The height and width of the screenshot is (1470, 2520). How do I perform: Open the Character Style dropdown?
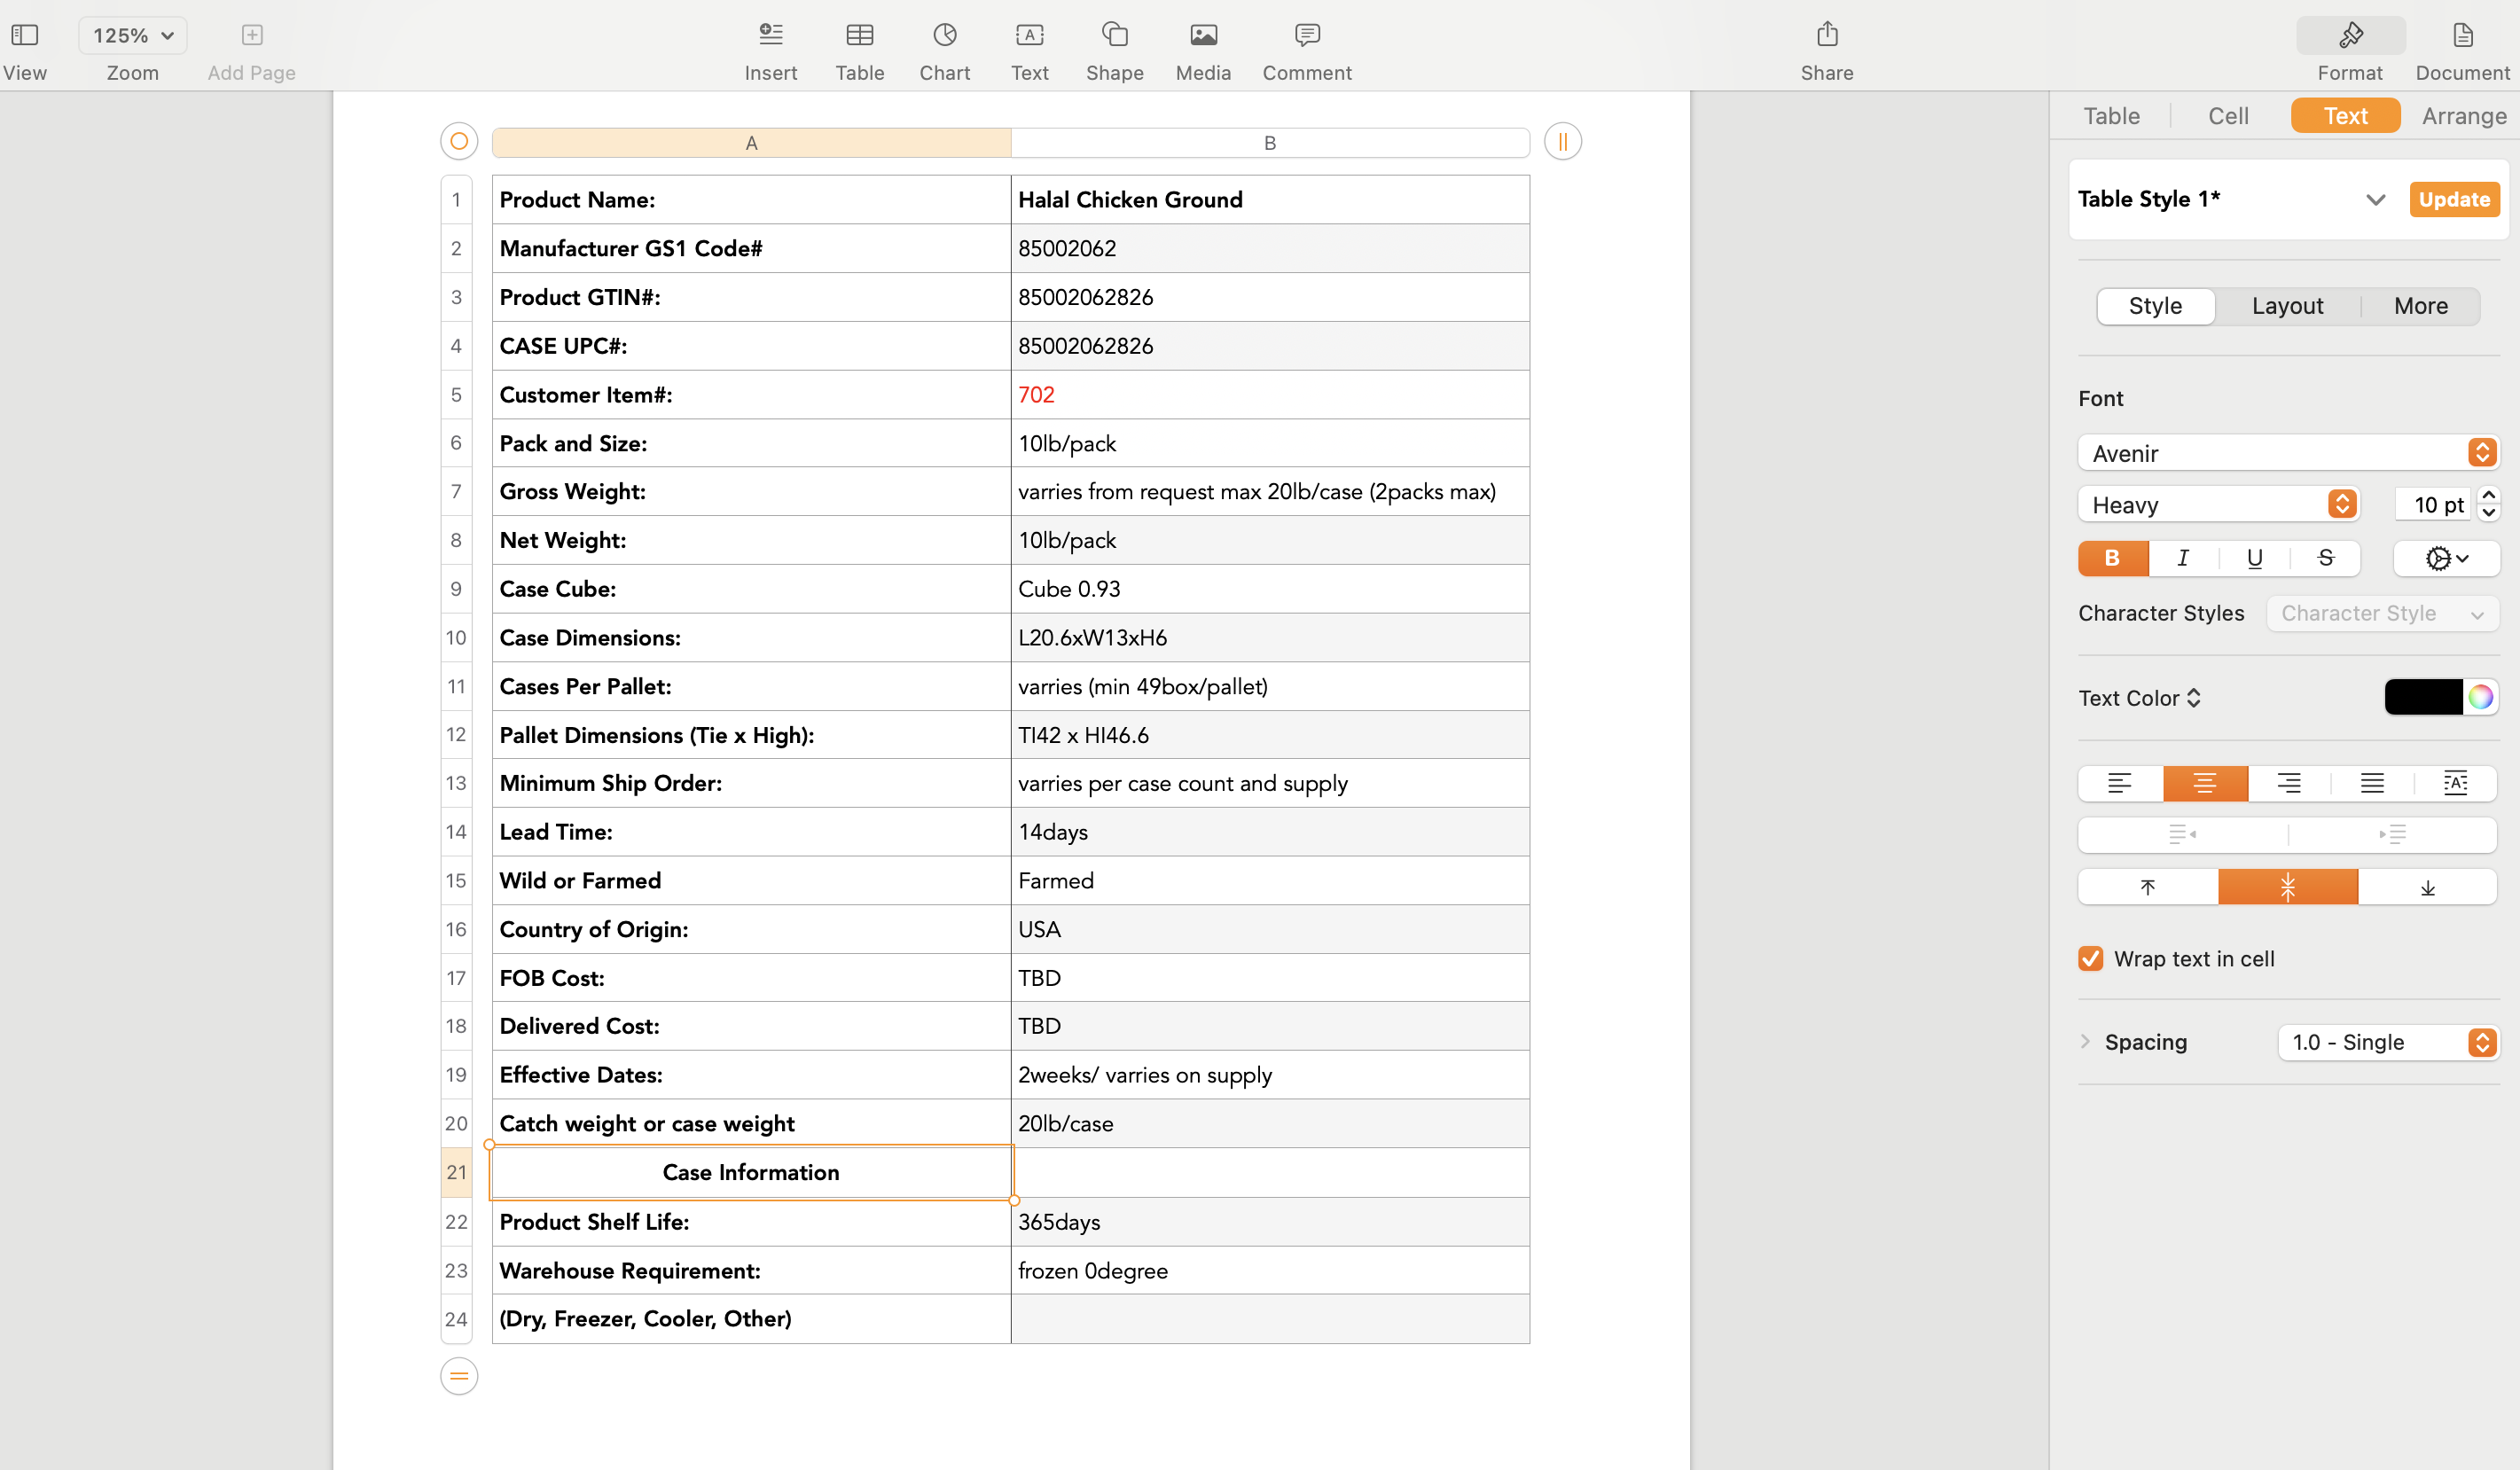pos(2382,613)
